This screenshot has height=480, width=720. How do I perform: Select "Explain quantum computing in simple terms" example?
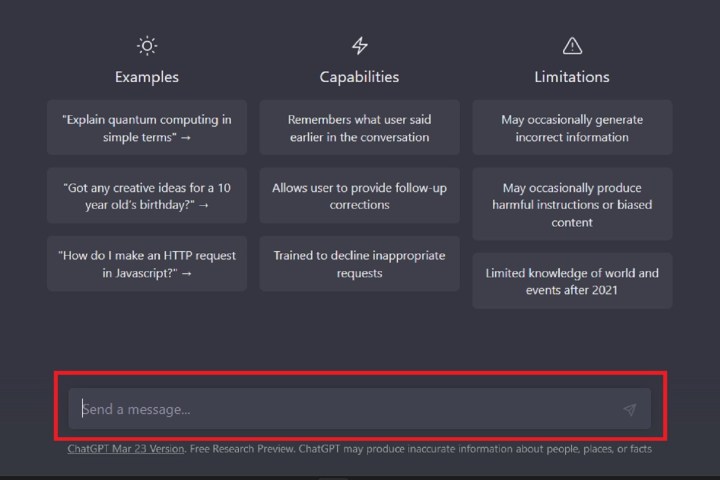point(147,128)
